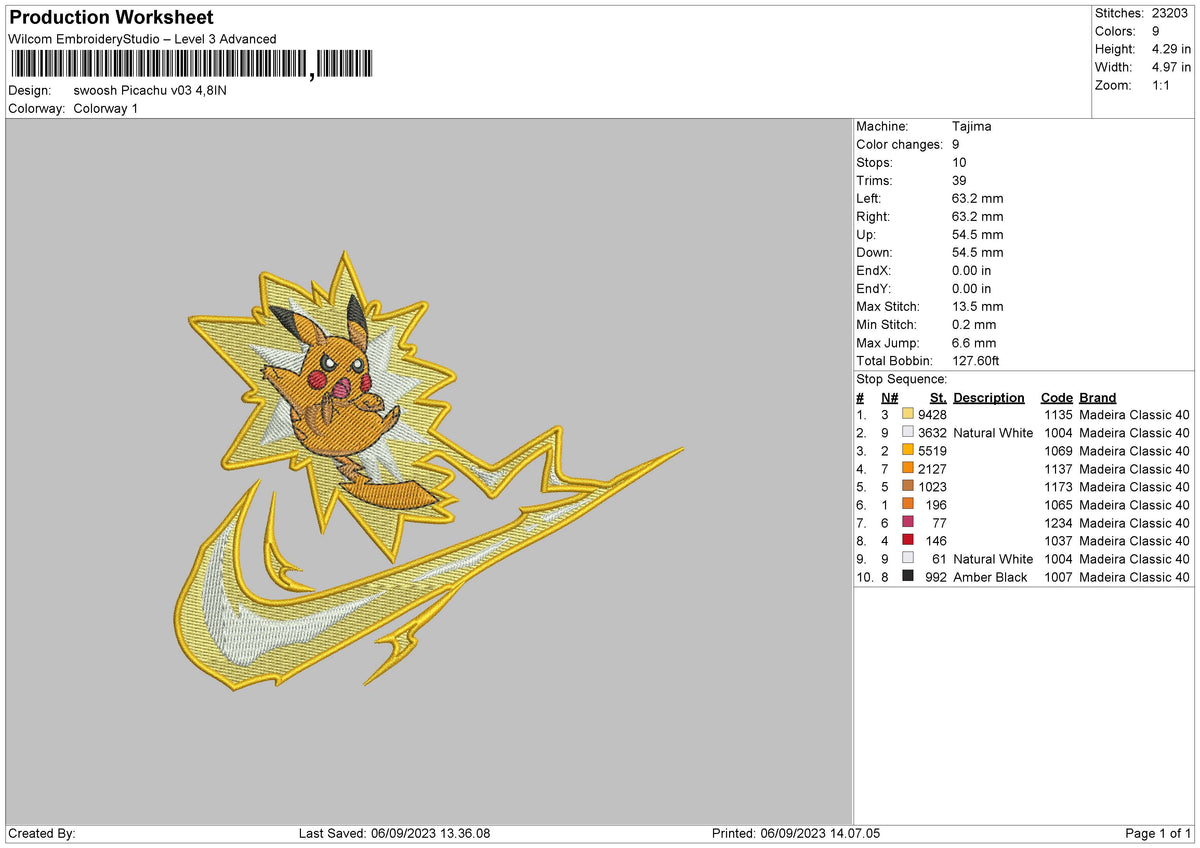
Task: Select the St. column header
Action: pyautogui.click(x=937, y=397)
